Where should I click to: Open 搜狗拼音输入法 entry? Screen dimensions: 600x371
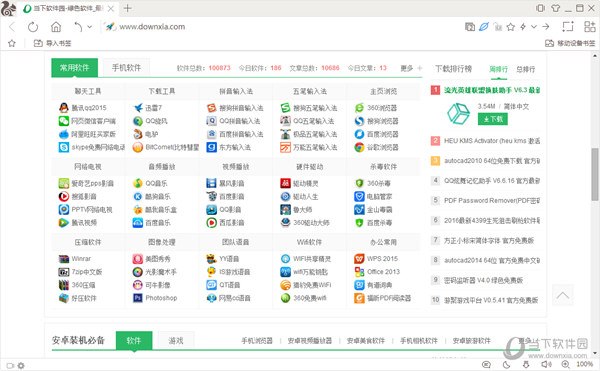pos(241,108)
